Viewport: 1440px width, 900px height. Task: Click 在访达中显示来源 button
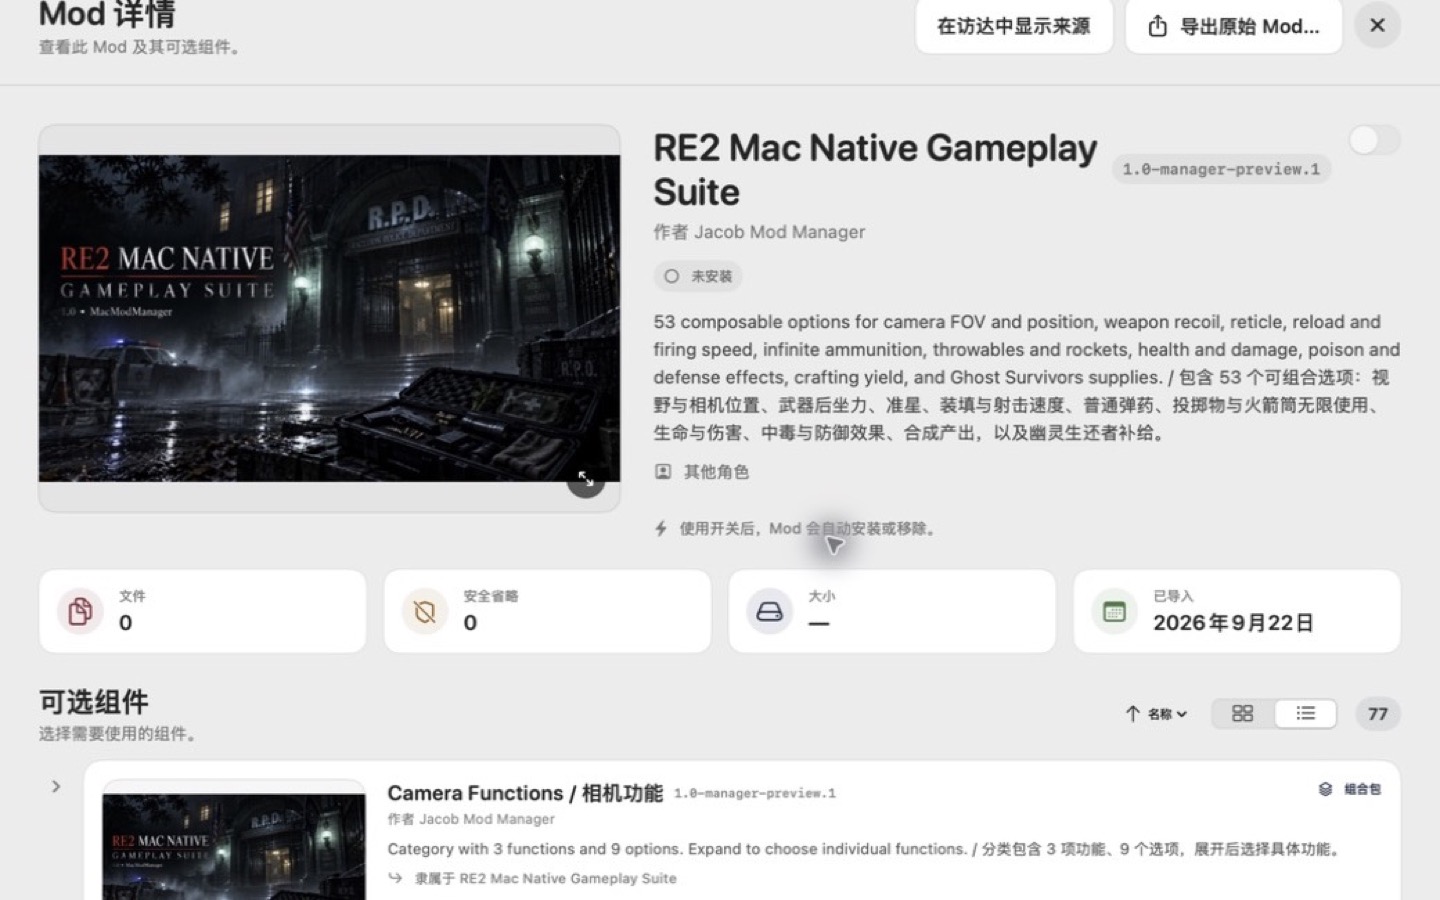(1014, 26)
